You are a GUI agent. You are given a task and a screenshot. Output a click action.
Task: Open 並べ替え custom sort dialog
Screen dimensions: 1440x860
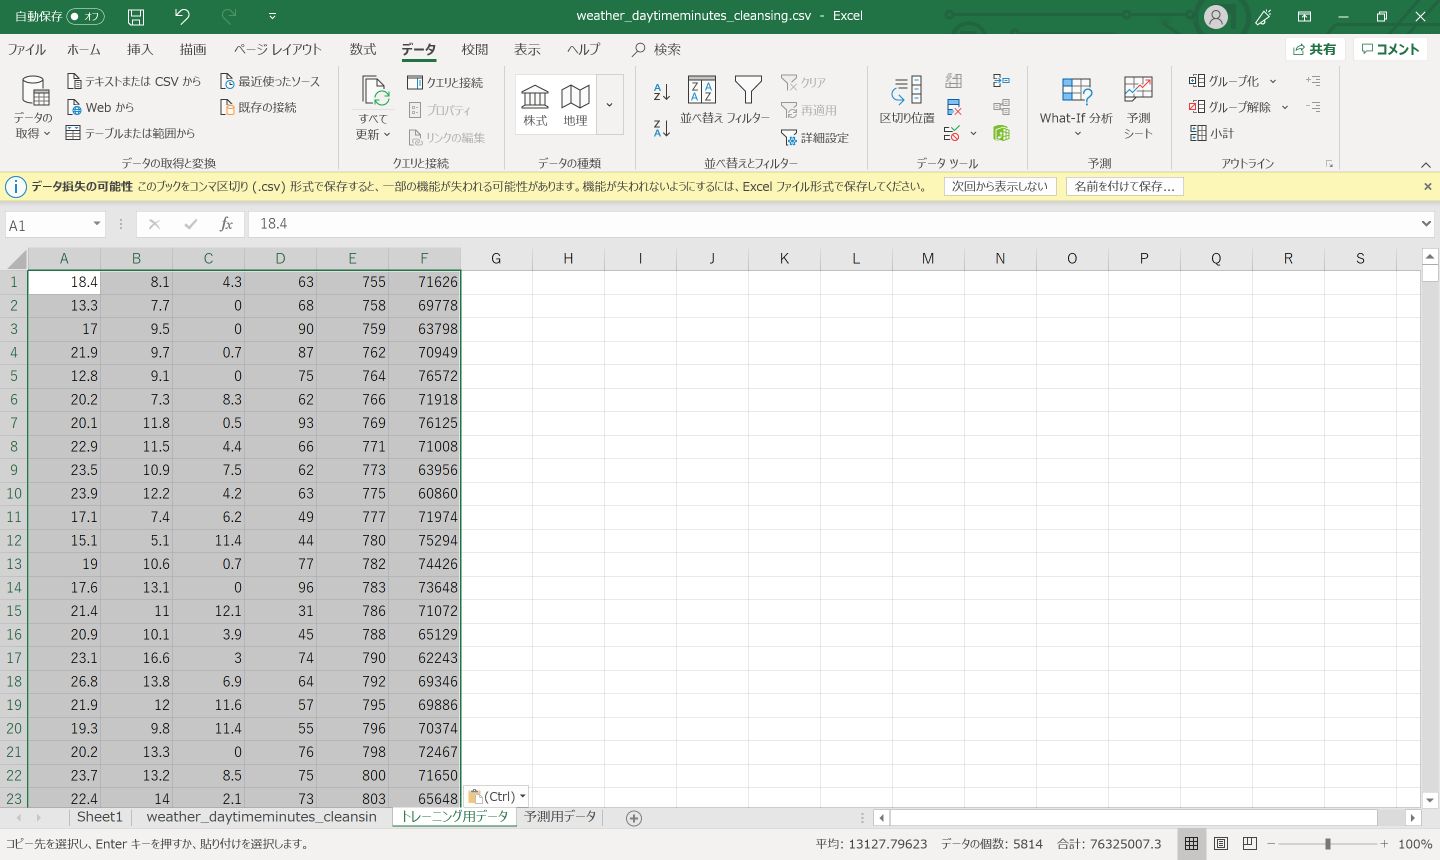coord(702,100)
